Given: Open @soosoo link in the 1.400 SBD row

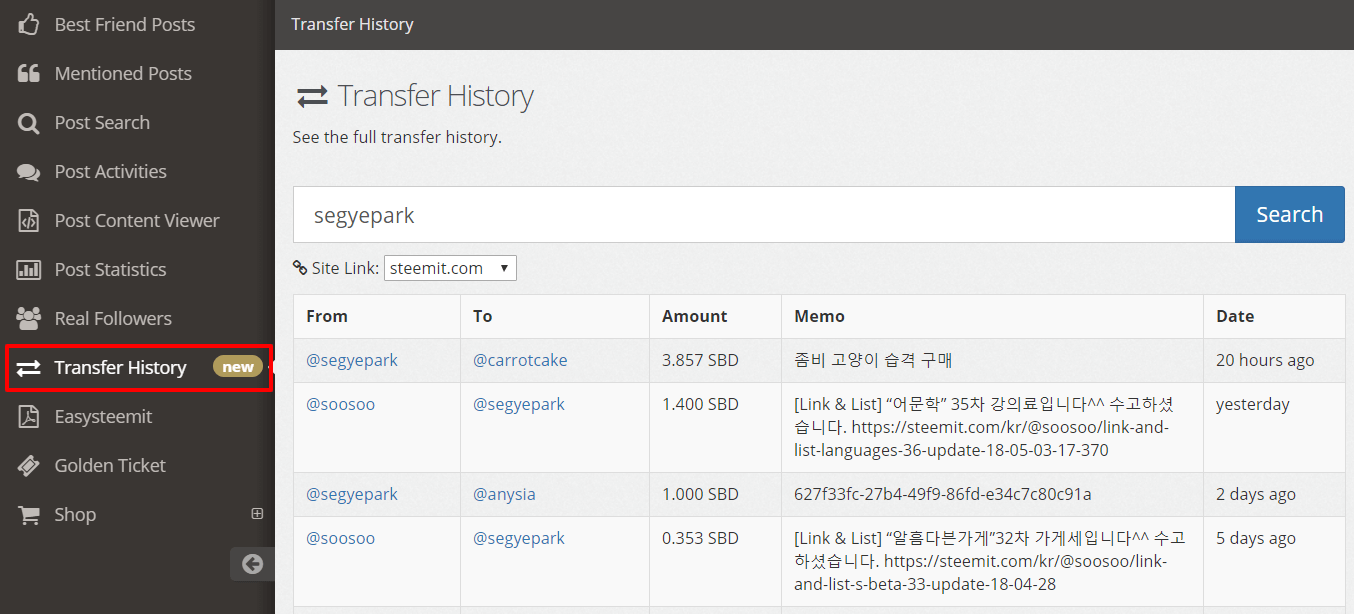Looking at the screenshot, I should coord(341,404).
